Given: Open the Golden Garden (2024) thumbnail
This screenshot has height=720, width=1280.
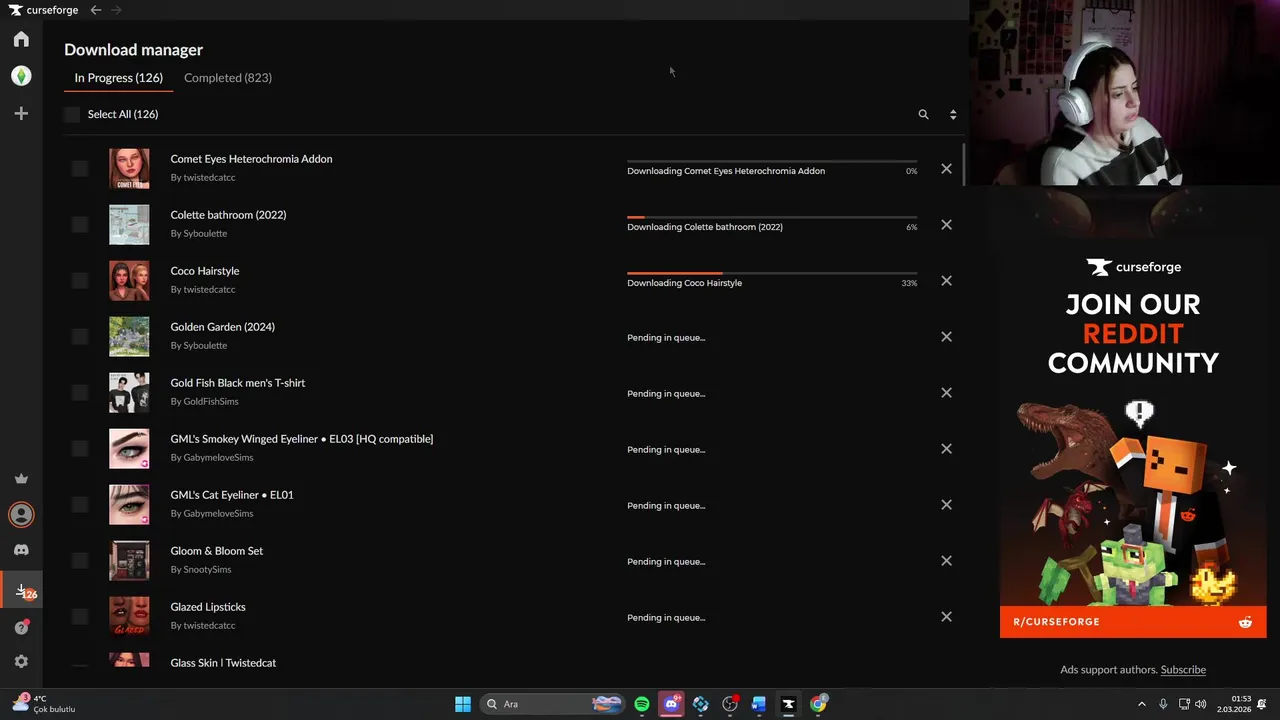Looking at the screenshot, I should 129,337.
